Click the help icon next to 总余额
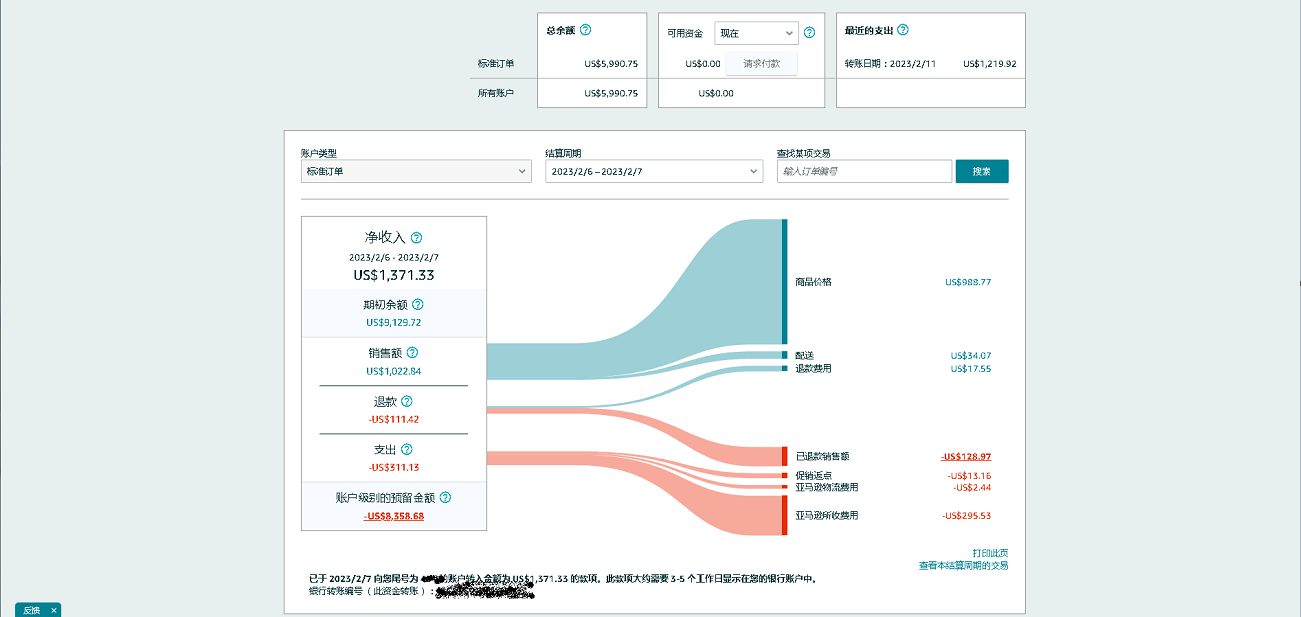 click(x=585, y=31)
